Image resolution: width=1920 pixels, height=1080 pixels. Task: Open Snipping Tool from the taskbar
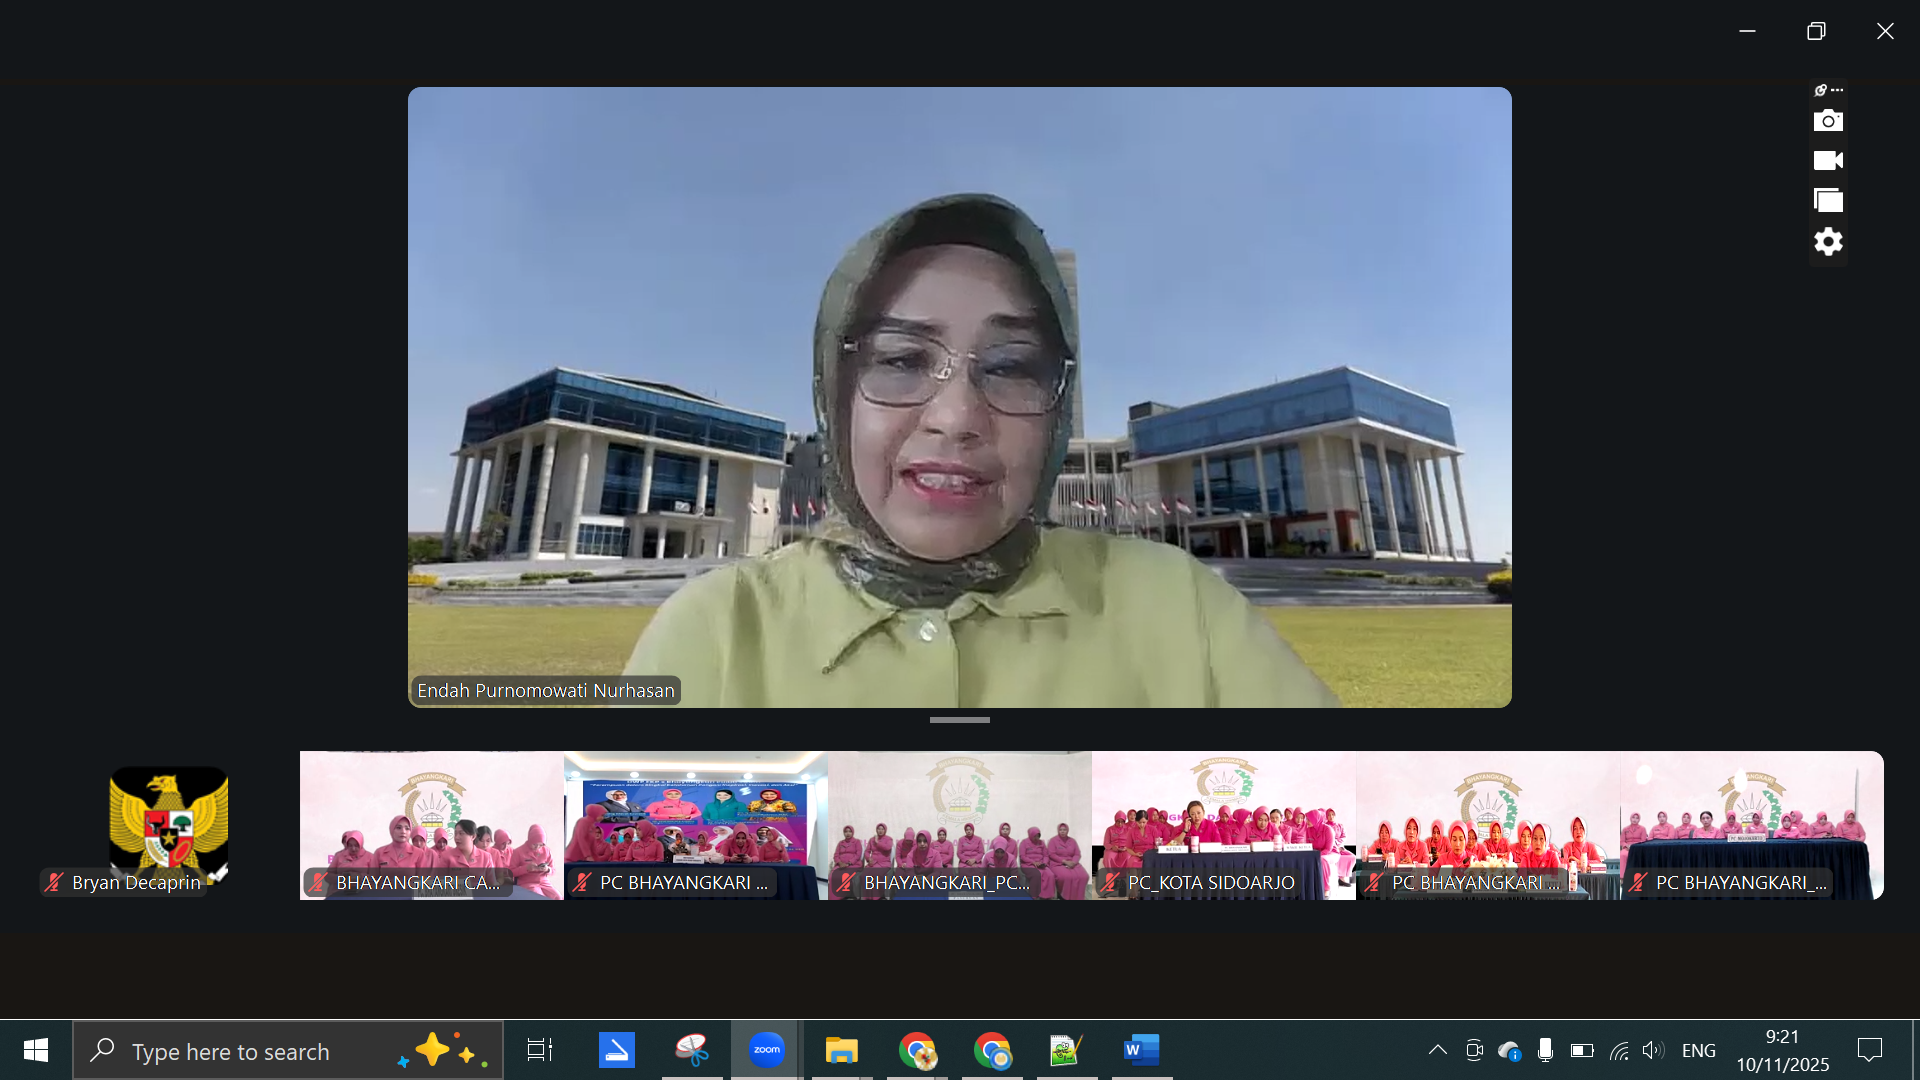click(x=692, y=1050)
